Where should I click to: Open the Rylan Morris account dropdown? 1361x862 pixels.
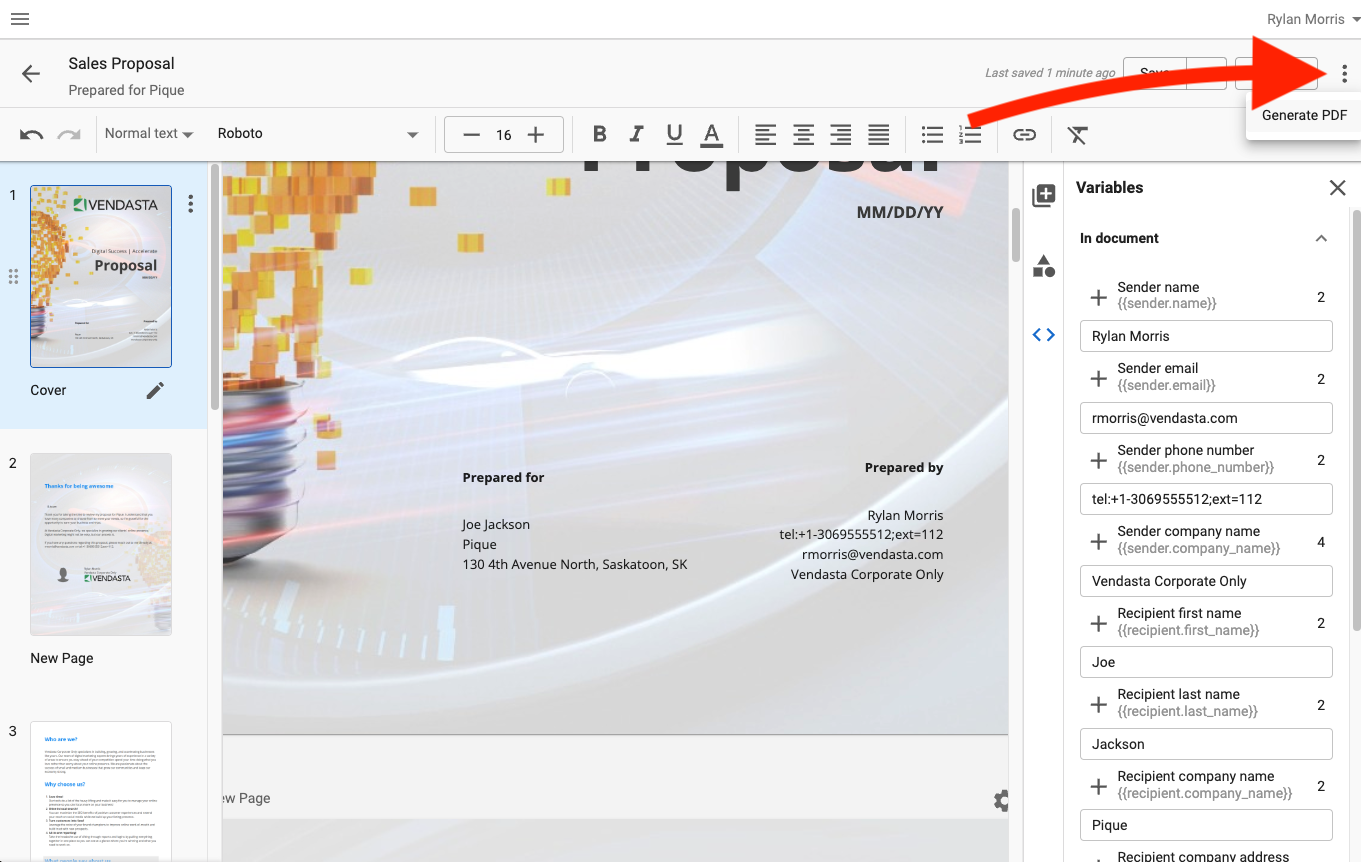[x=1313, y=19]
